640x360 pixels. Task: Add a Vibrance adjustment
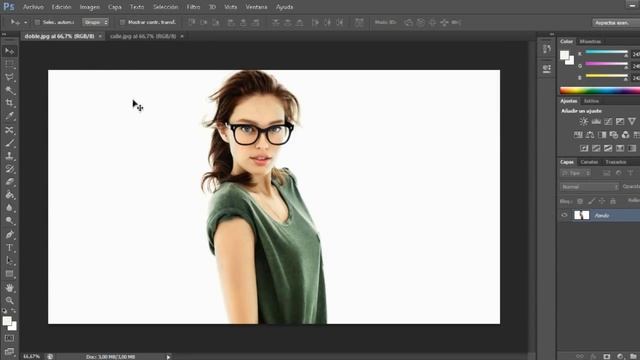click(632, 122)
